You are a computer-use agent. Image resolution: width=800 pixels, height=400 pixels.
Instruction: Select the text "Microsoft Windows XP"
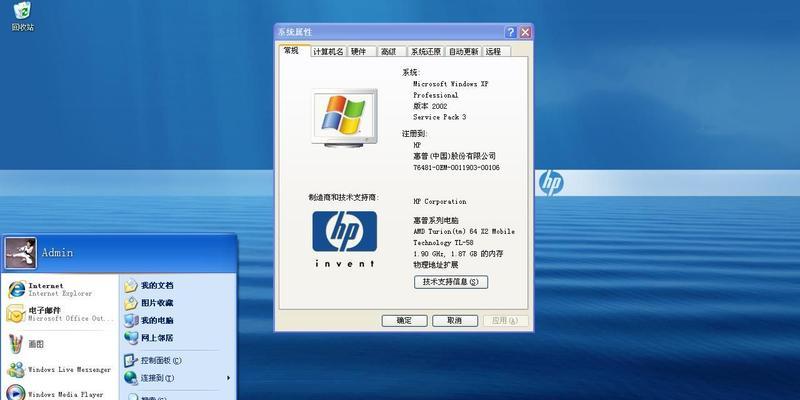coord(451,84)
